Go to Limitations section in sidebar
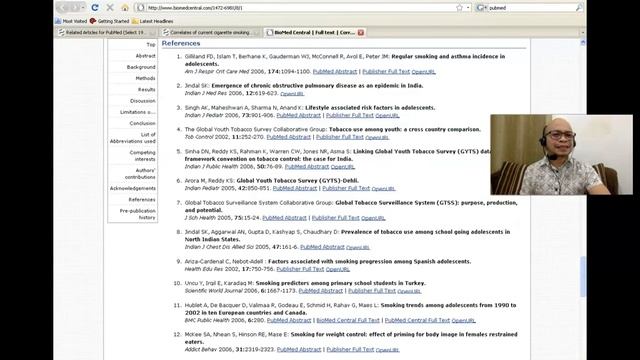 138,112
